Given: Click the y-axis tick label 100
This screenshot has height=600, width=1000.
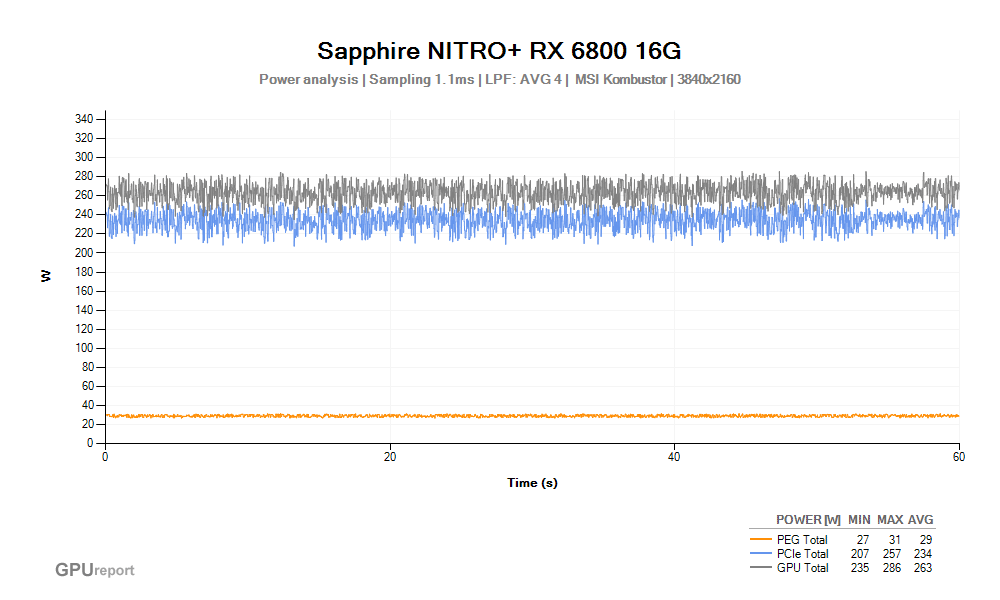Looking at the screenshot, I should 84,348.
